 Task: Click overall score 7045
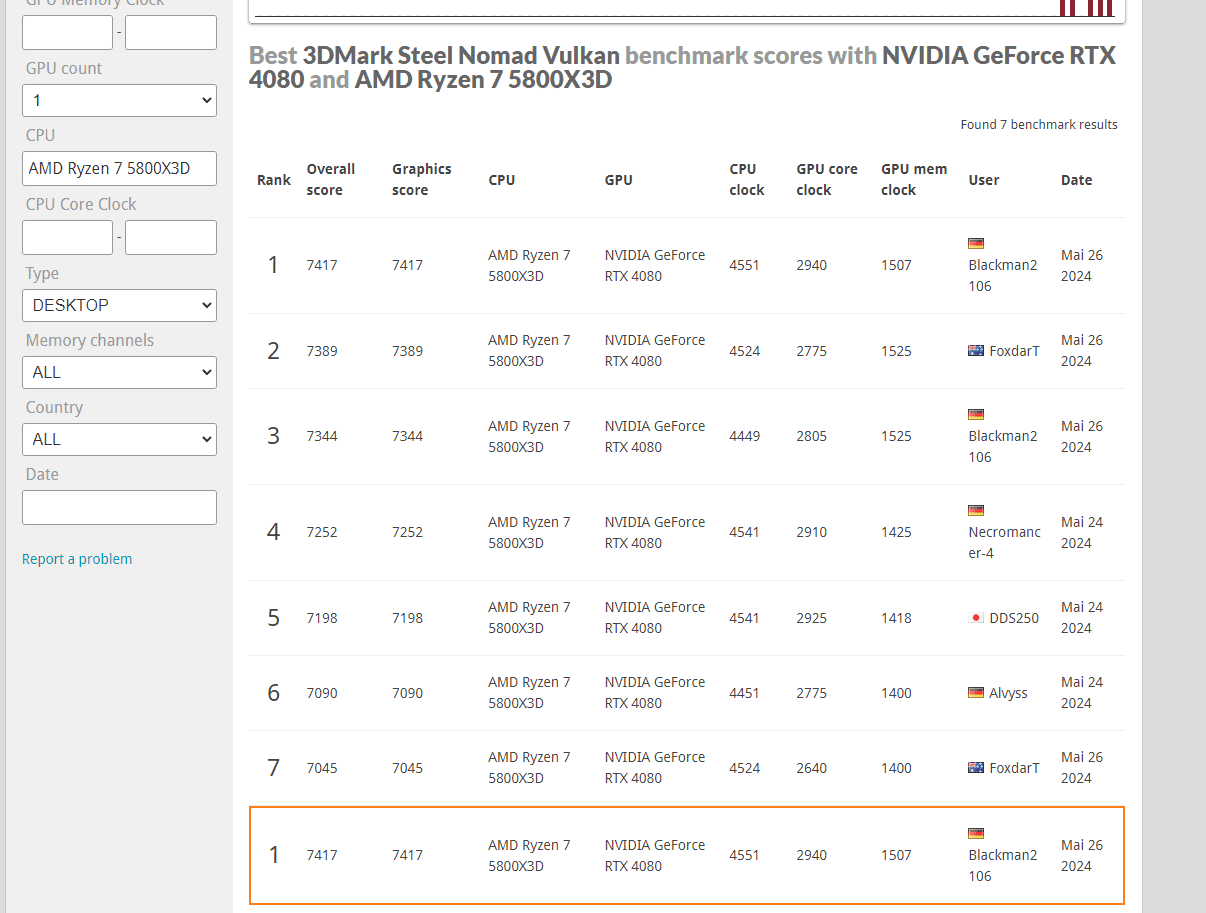(x=322, y=768)
